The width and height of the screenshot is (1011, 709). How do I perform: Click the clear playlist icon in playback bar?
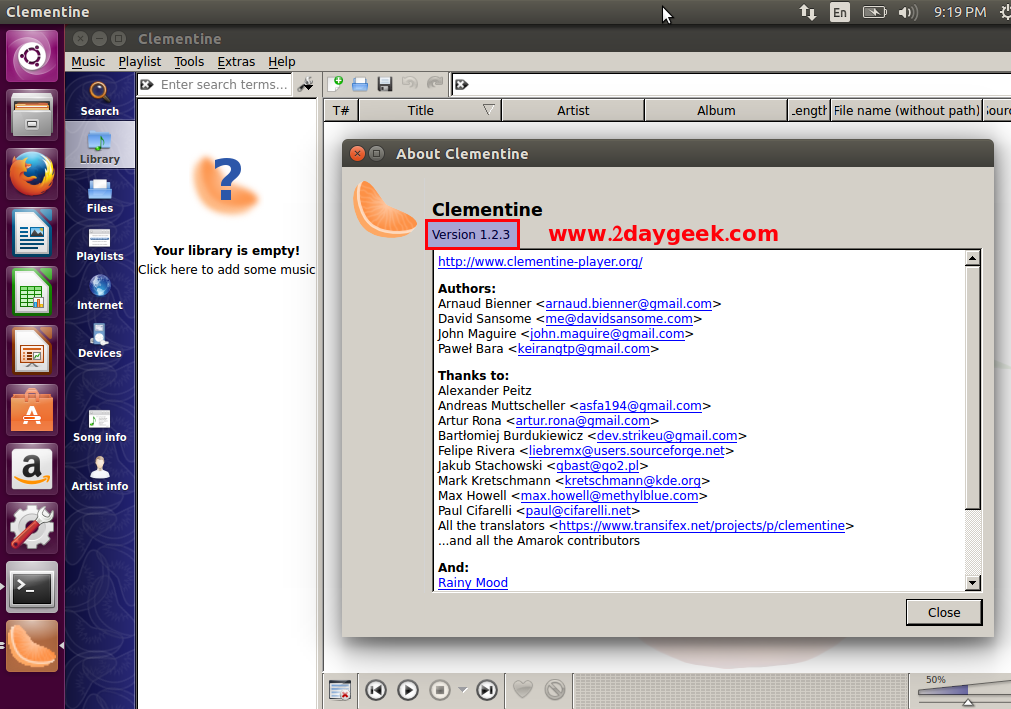340,690
